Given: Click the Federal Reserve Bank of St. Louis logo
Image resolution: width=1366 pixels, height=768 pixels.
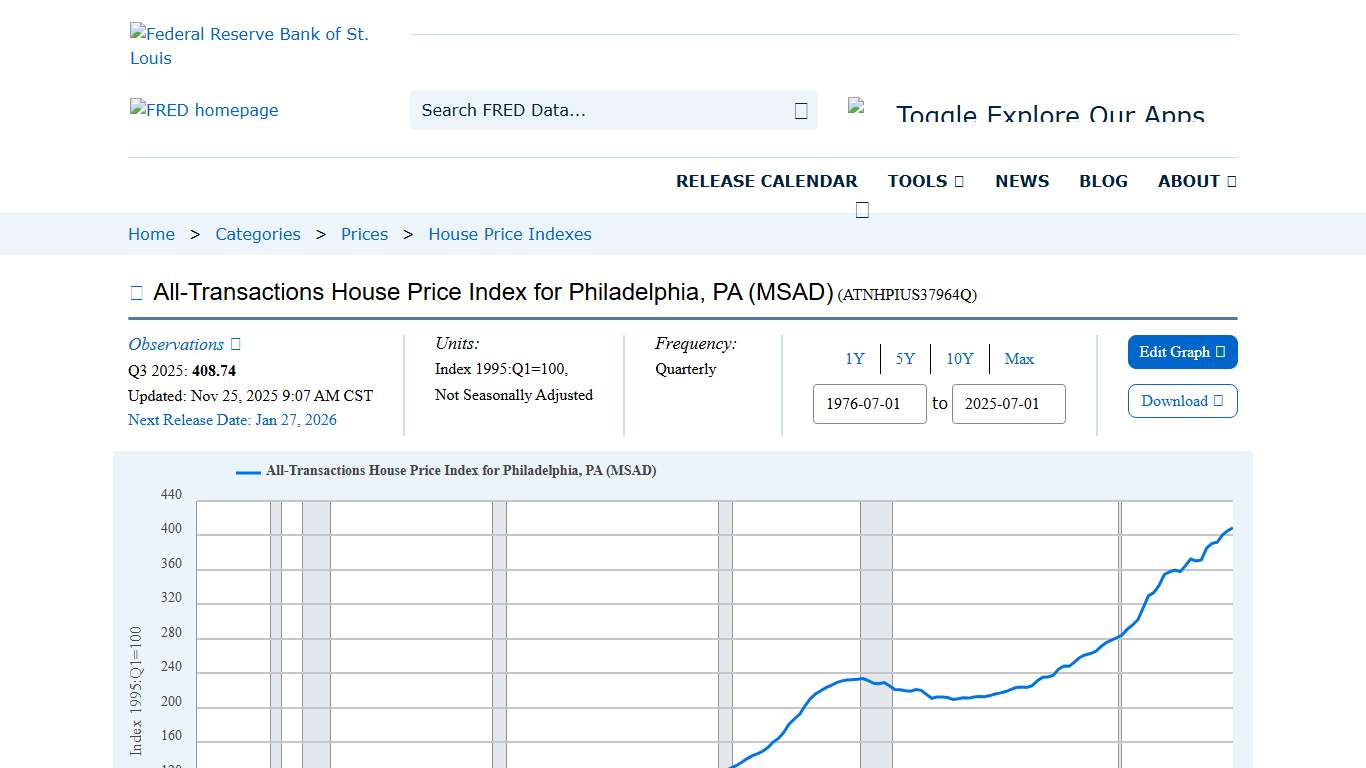Looking at the screenshot, I should (x=249, y=45).
